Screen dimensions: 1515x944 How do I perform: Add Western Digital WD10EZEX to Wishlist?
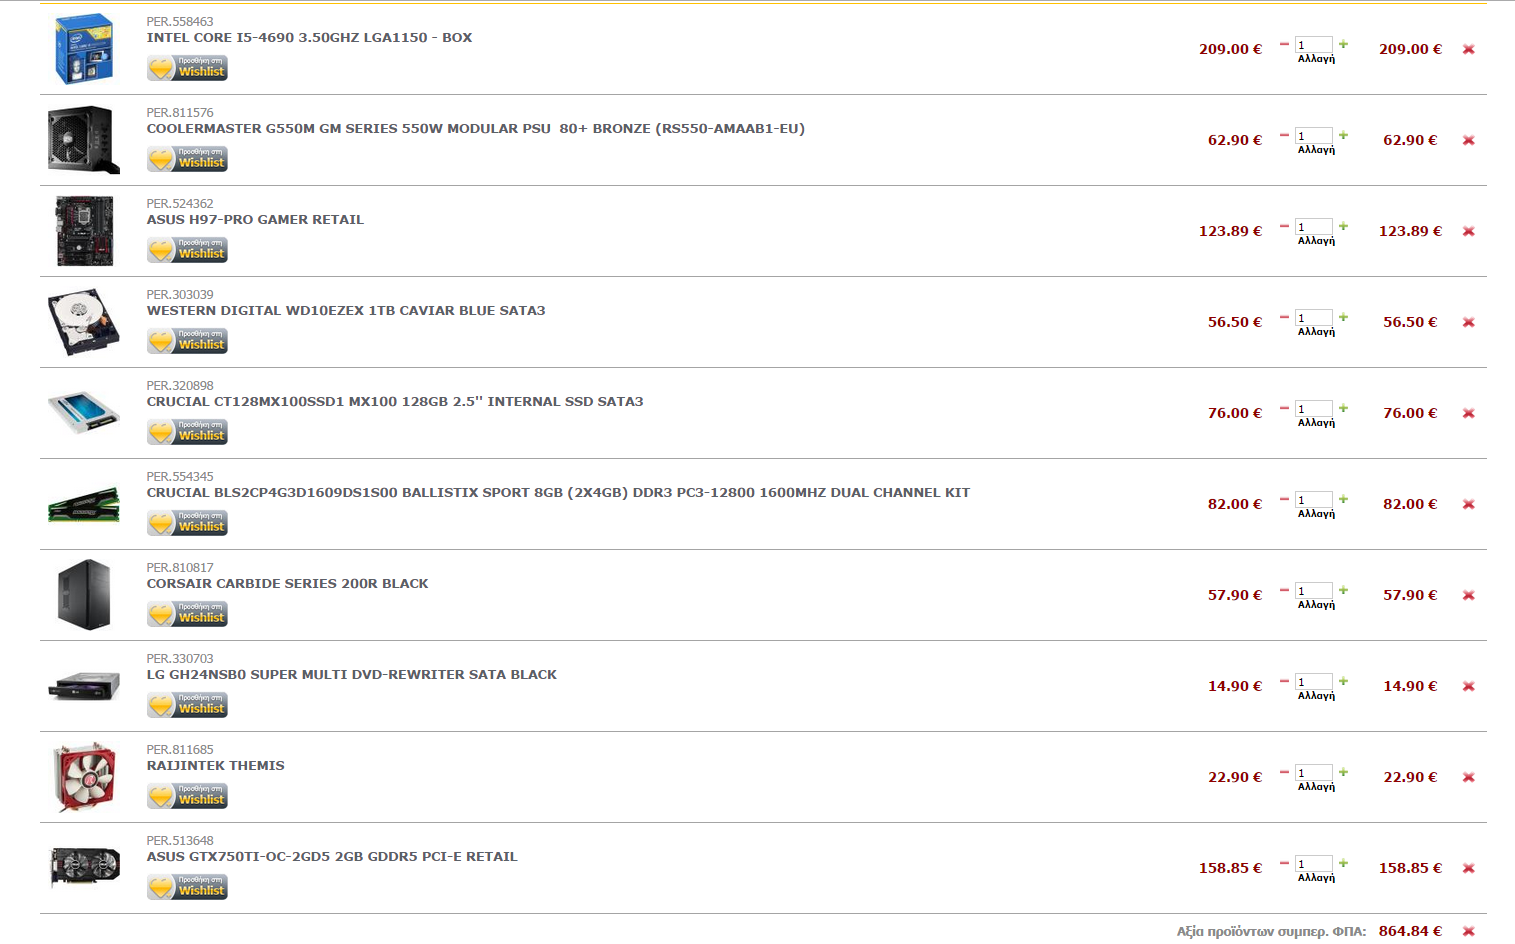187,341
